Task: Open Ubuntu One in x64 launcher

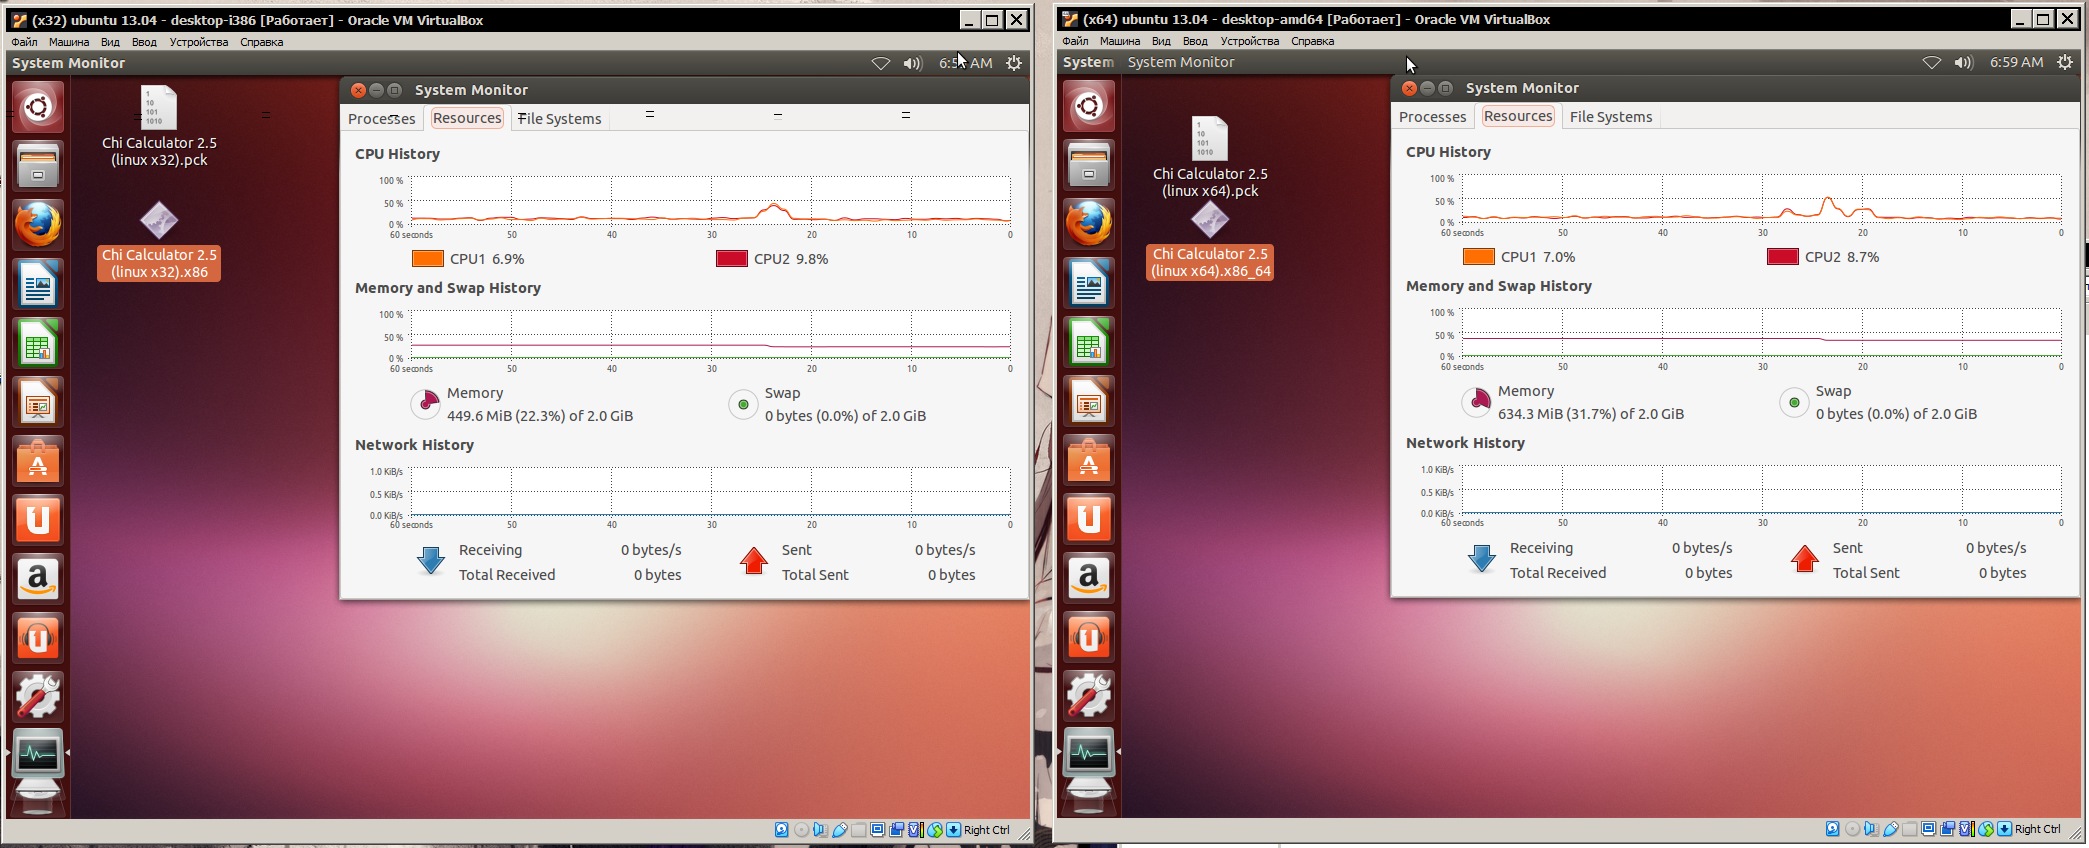Action: [x=1089, y=520]
